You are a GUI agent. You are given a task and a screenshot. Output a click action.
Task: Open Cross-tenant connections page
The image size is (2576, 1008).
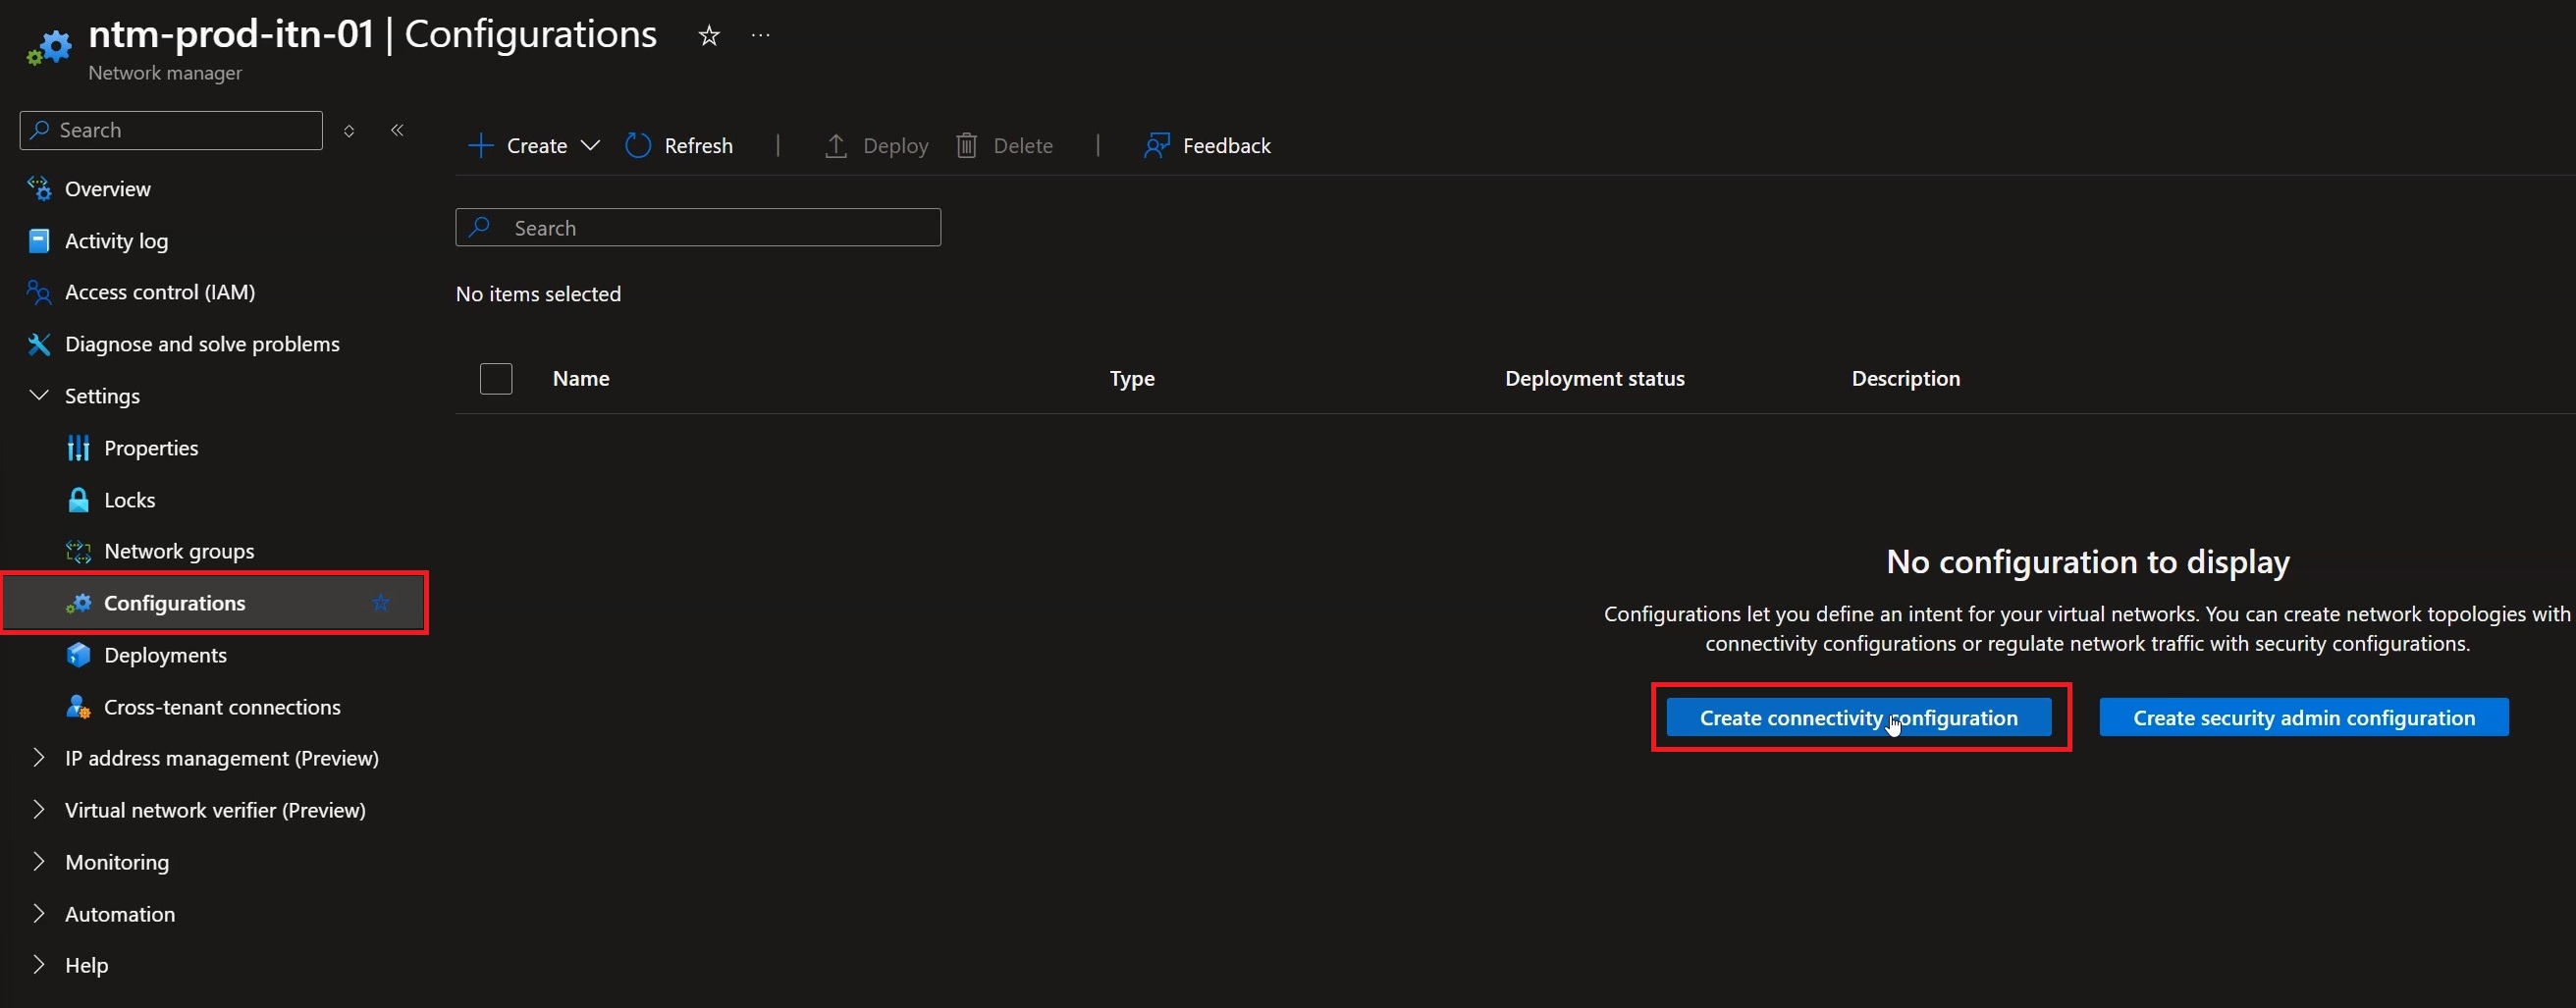click(222, 707)
